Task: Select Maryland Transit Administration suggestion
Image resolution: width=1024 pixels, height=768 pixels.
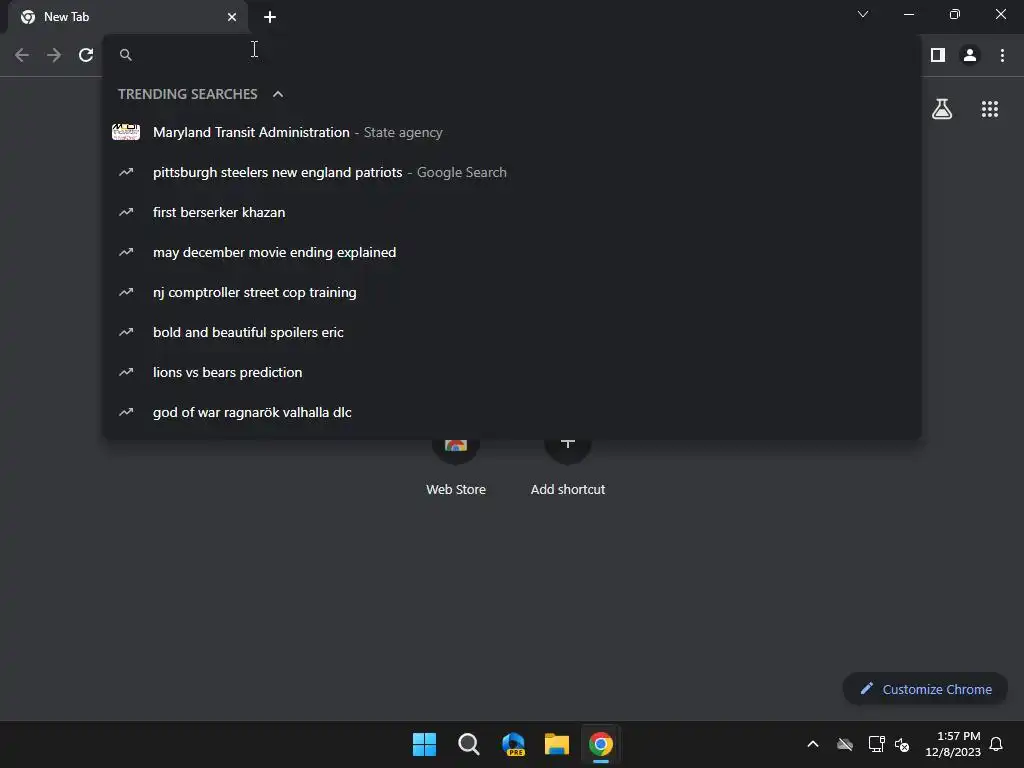Action: (512, 133)
